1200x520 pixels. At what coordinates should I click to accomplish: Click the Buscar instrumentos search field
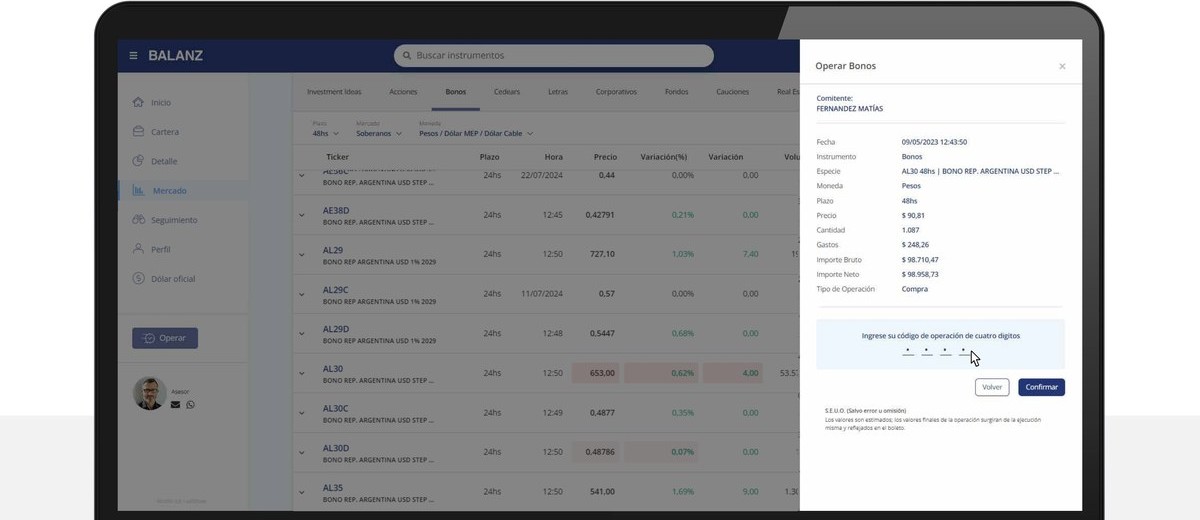[553, 56]
